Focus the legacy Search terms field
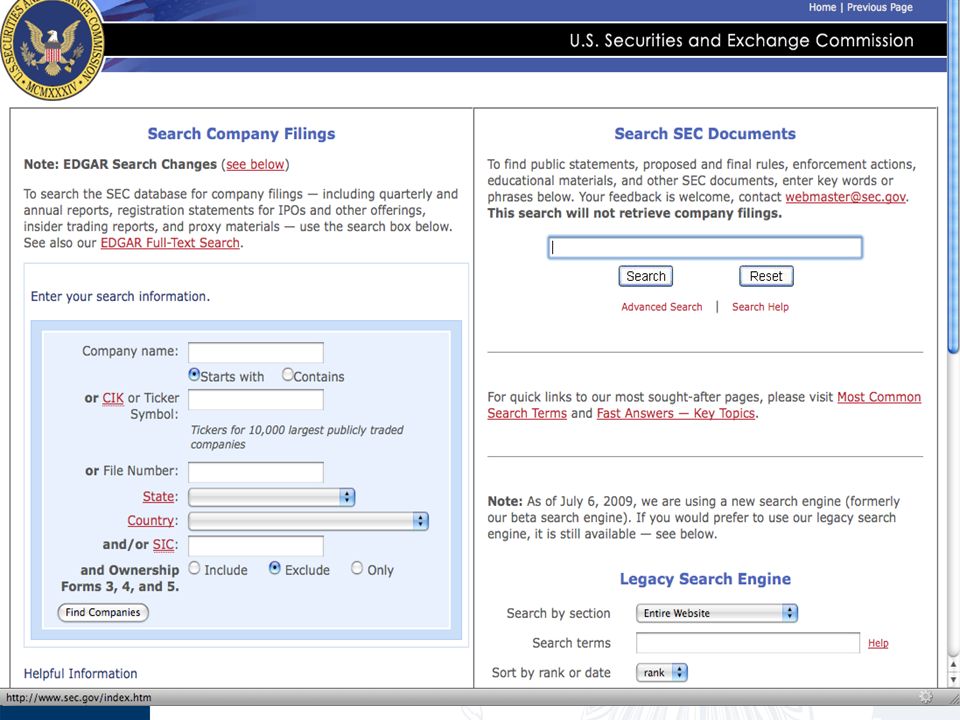The height and width of the screenshot is (720, 960). pyautogui.click(x=748, y=643)
